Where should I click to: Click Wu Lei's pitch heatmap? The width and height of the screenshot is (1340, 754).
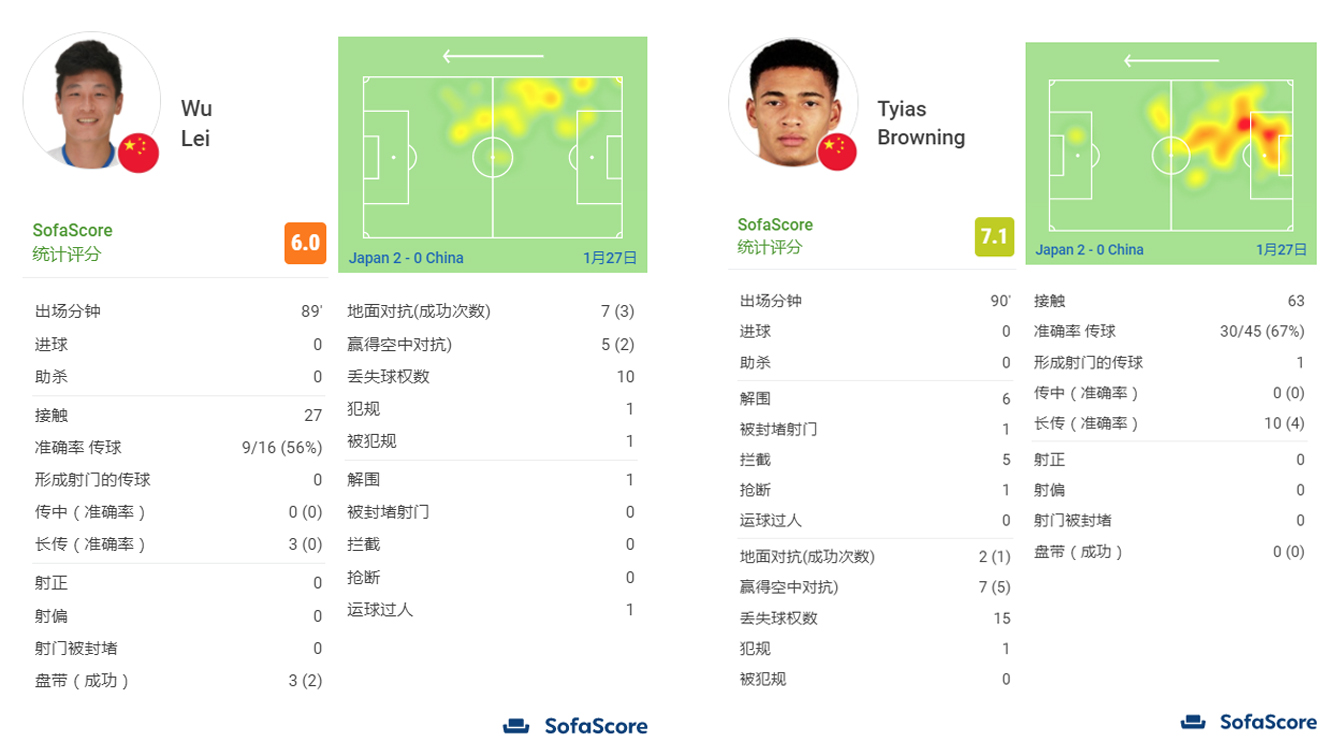pos(492,157)
